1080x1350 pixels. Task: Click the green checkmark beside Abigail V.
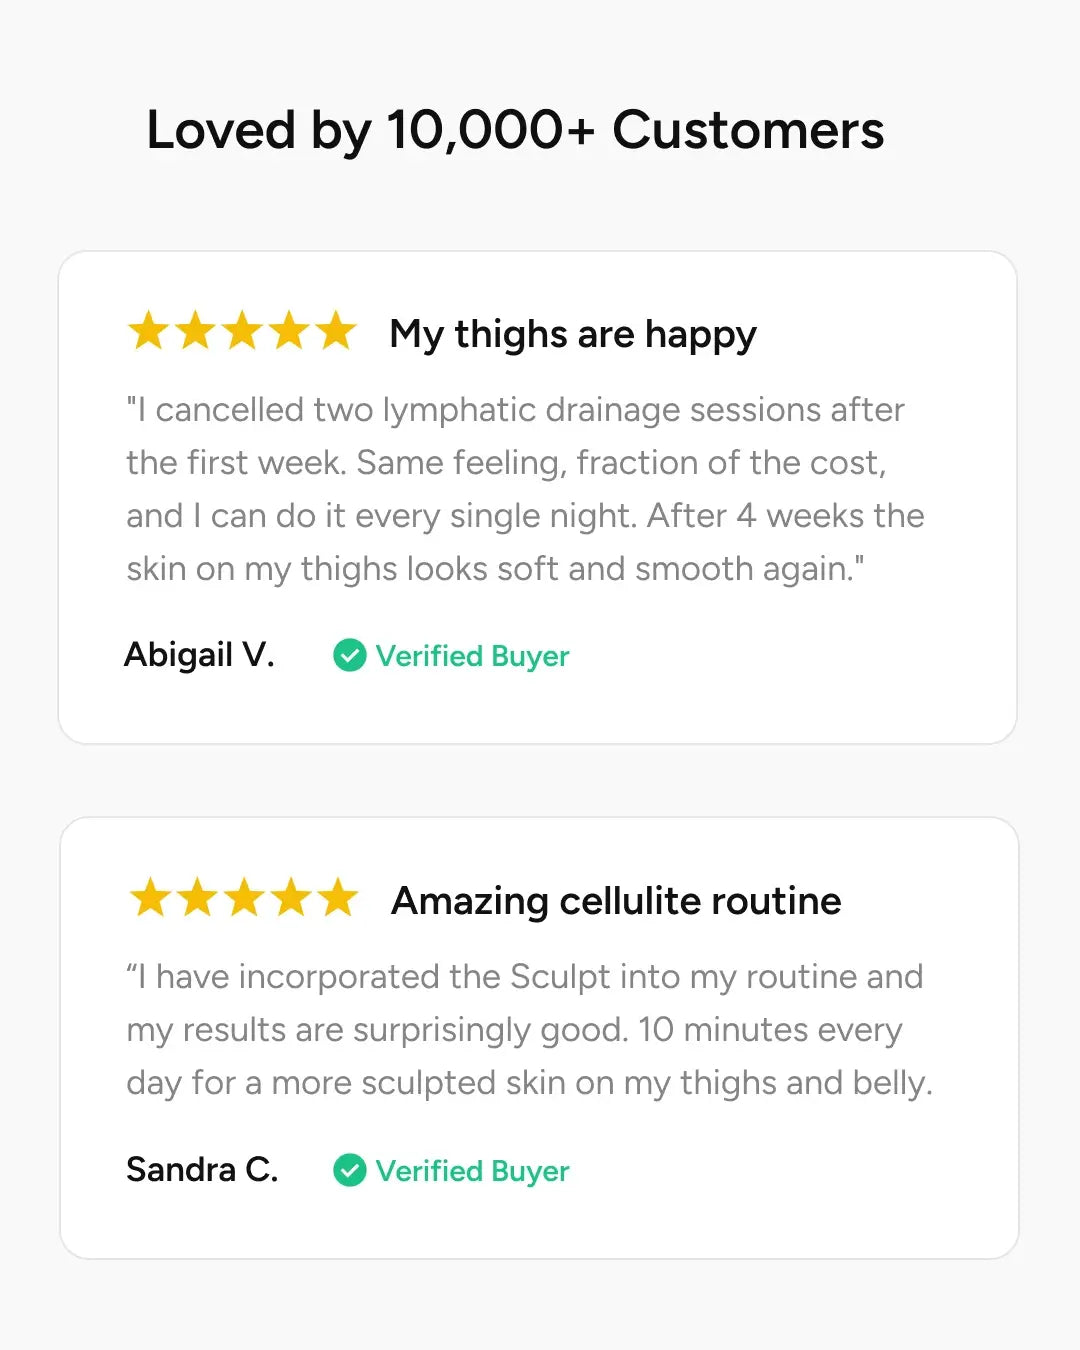point(349,656)
